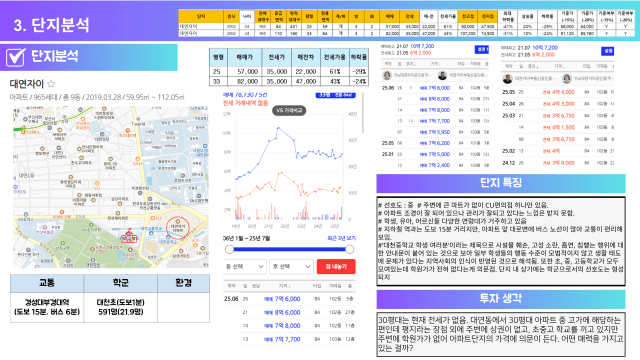Click the VS 가격비교 pill button
This screenshot has width=640, height=360.
coord(289,111)
